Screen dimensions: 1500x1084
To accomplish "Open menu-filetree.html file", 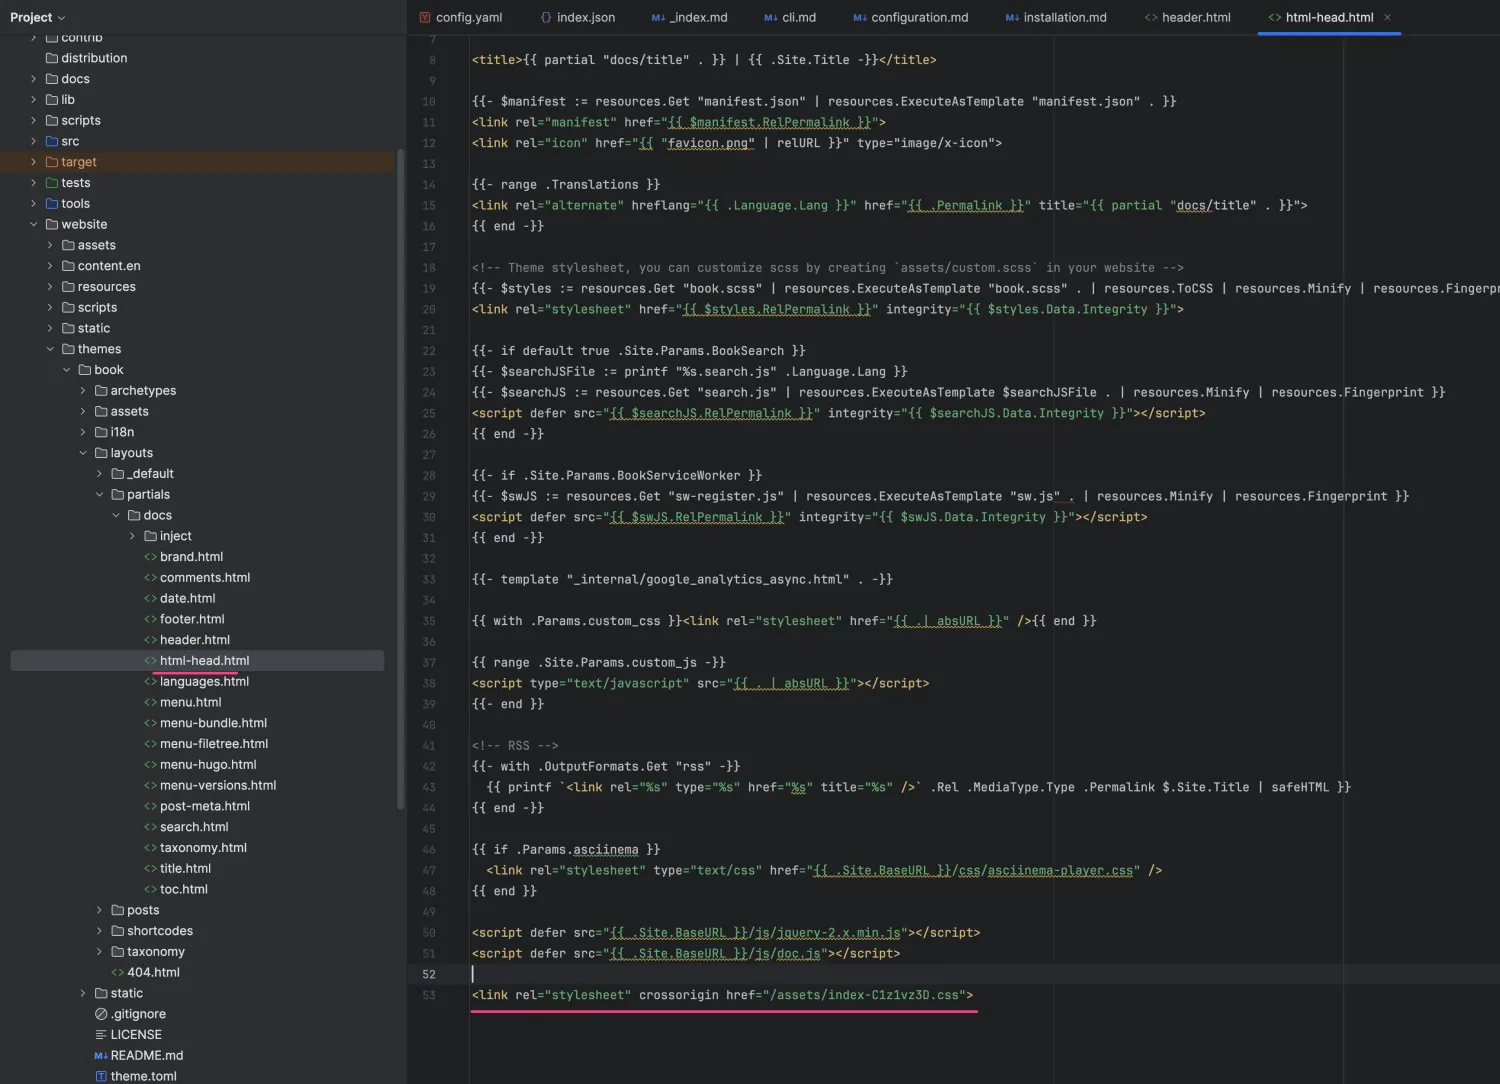I will coord(214,744).
